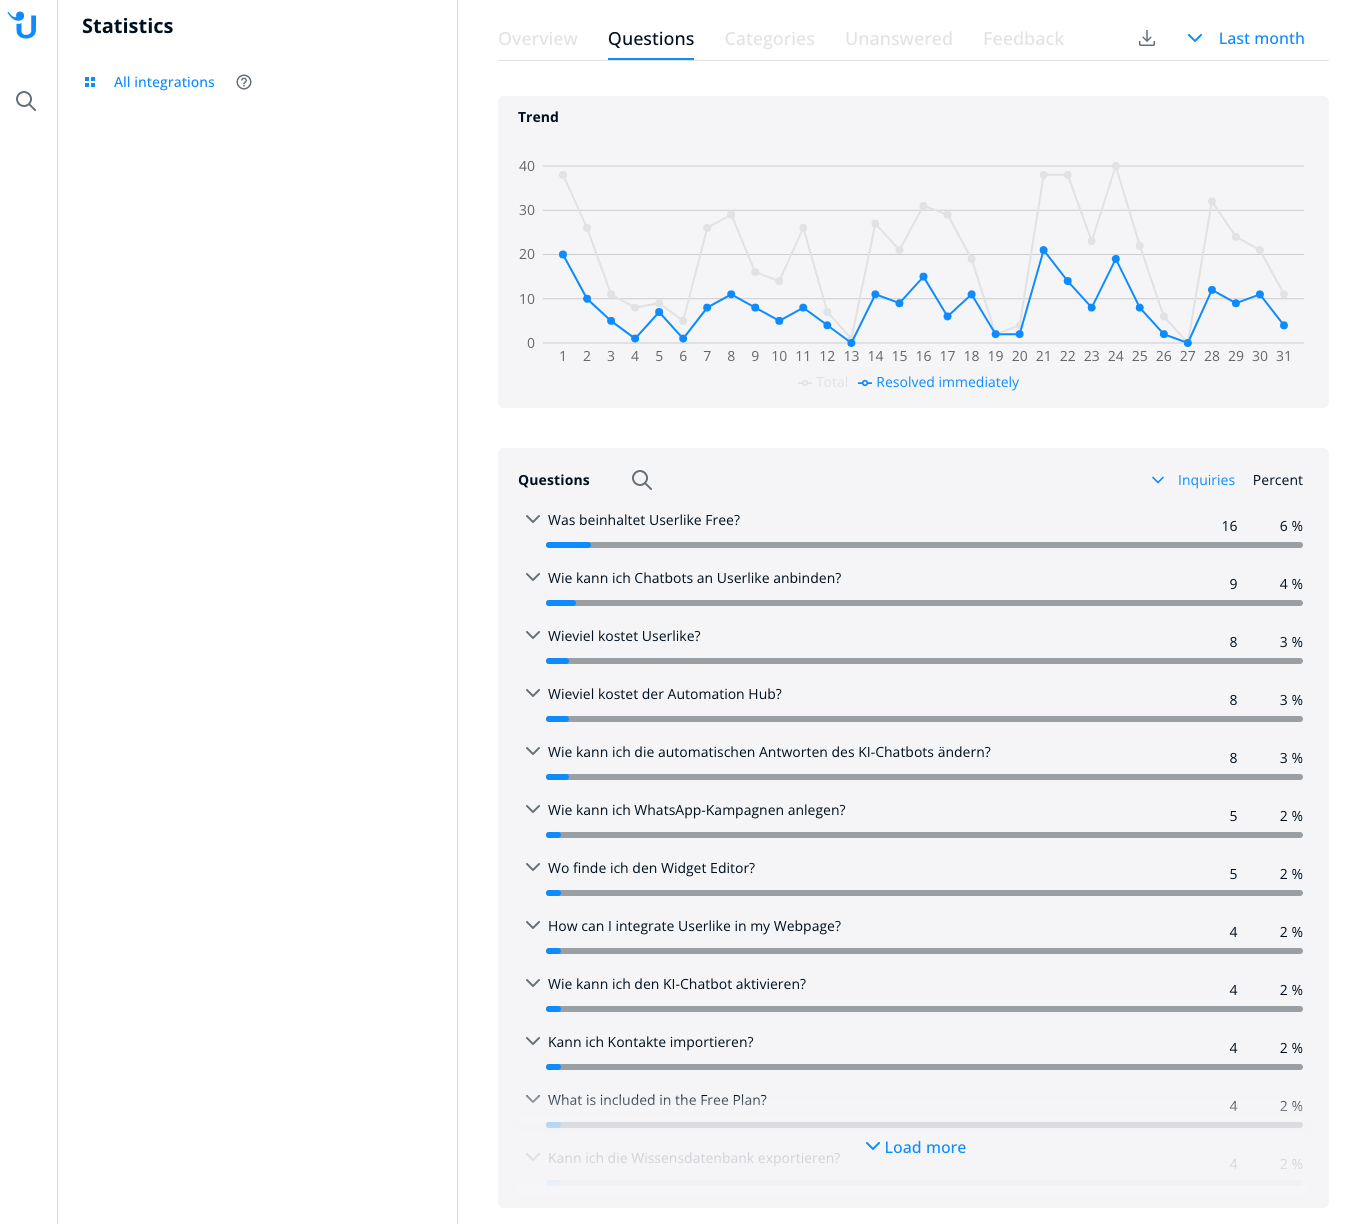Open the Categories tab
Screen dimensions: 1352x1224
[769, 39]
